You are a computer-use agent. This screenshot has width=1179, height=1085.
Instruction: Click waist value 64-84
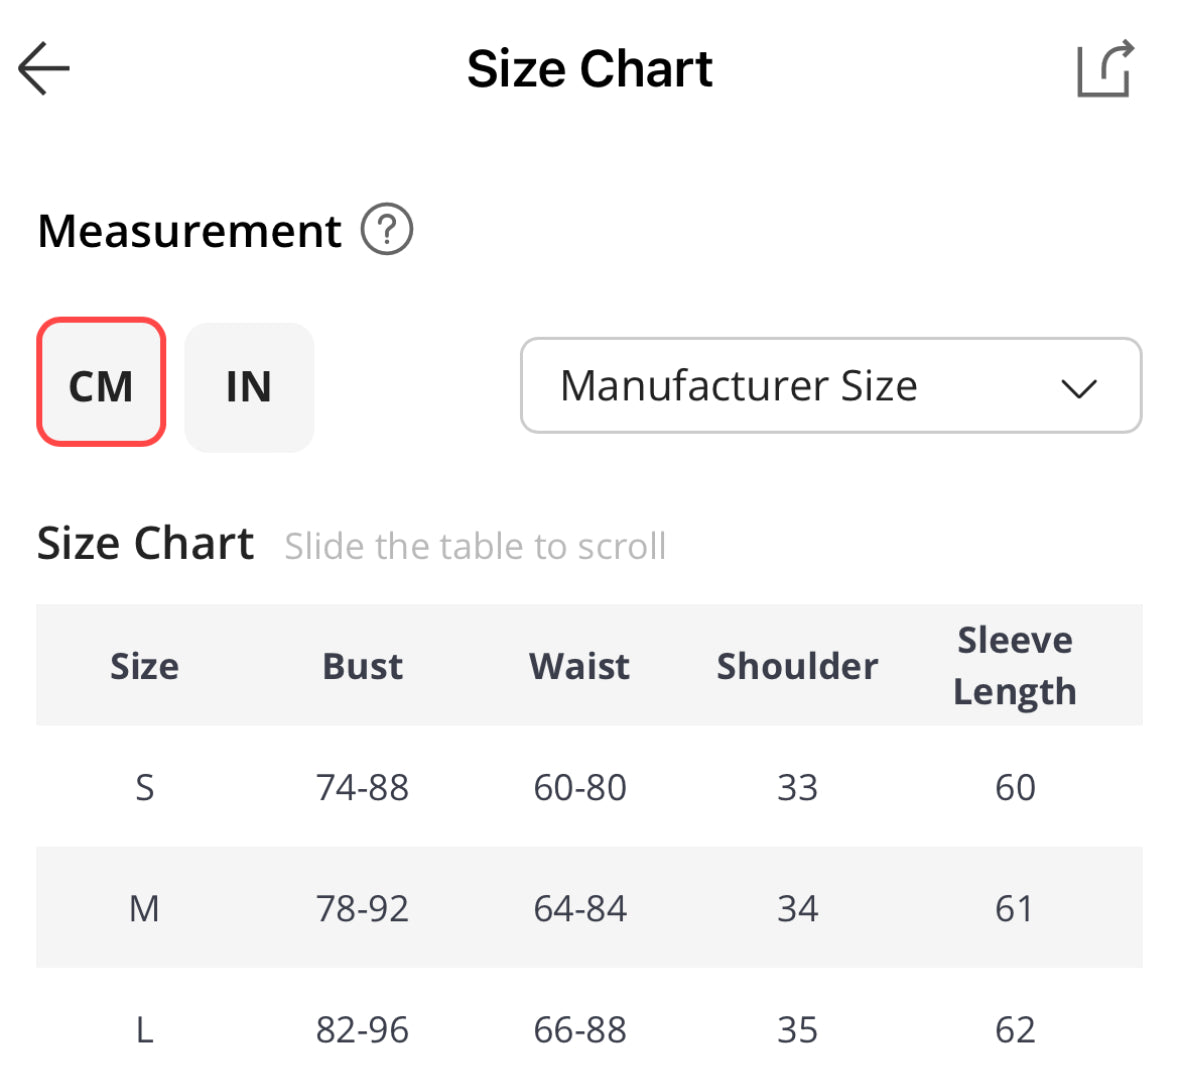[x=579, y=909]
